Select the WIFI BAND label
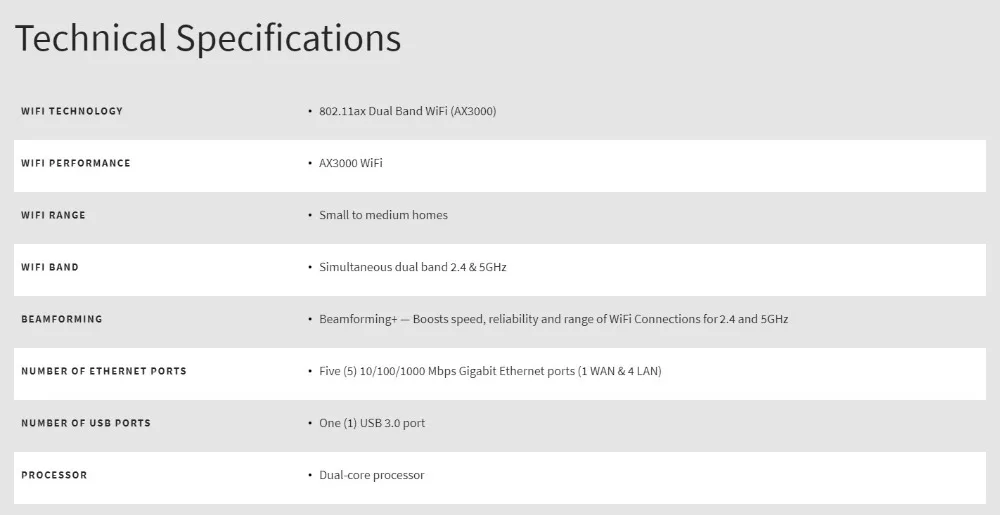Screen dimensions: 1000x515 pos(50,267)
